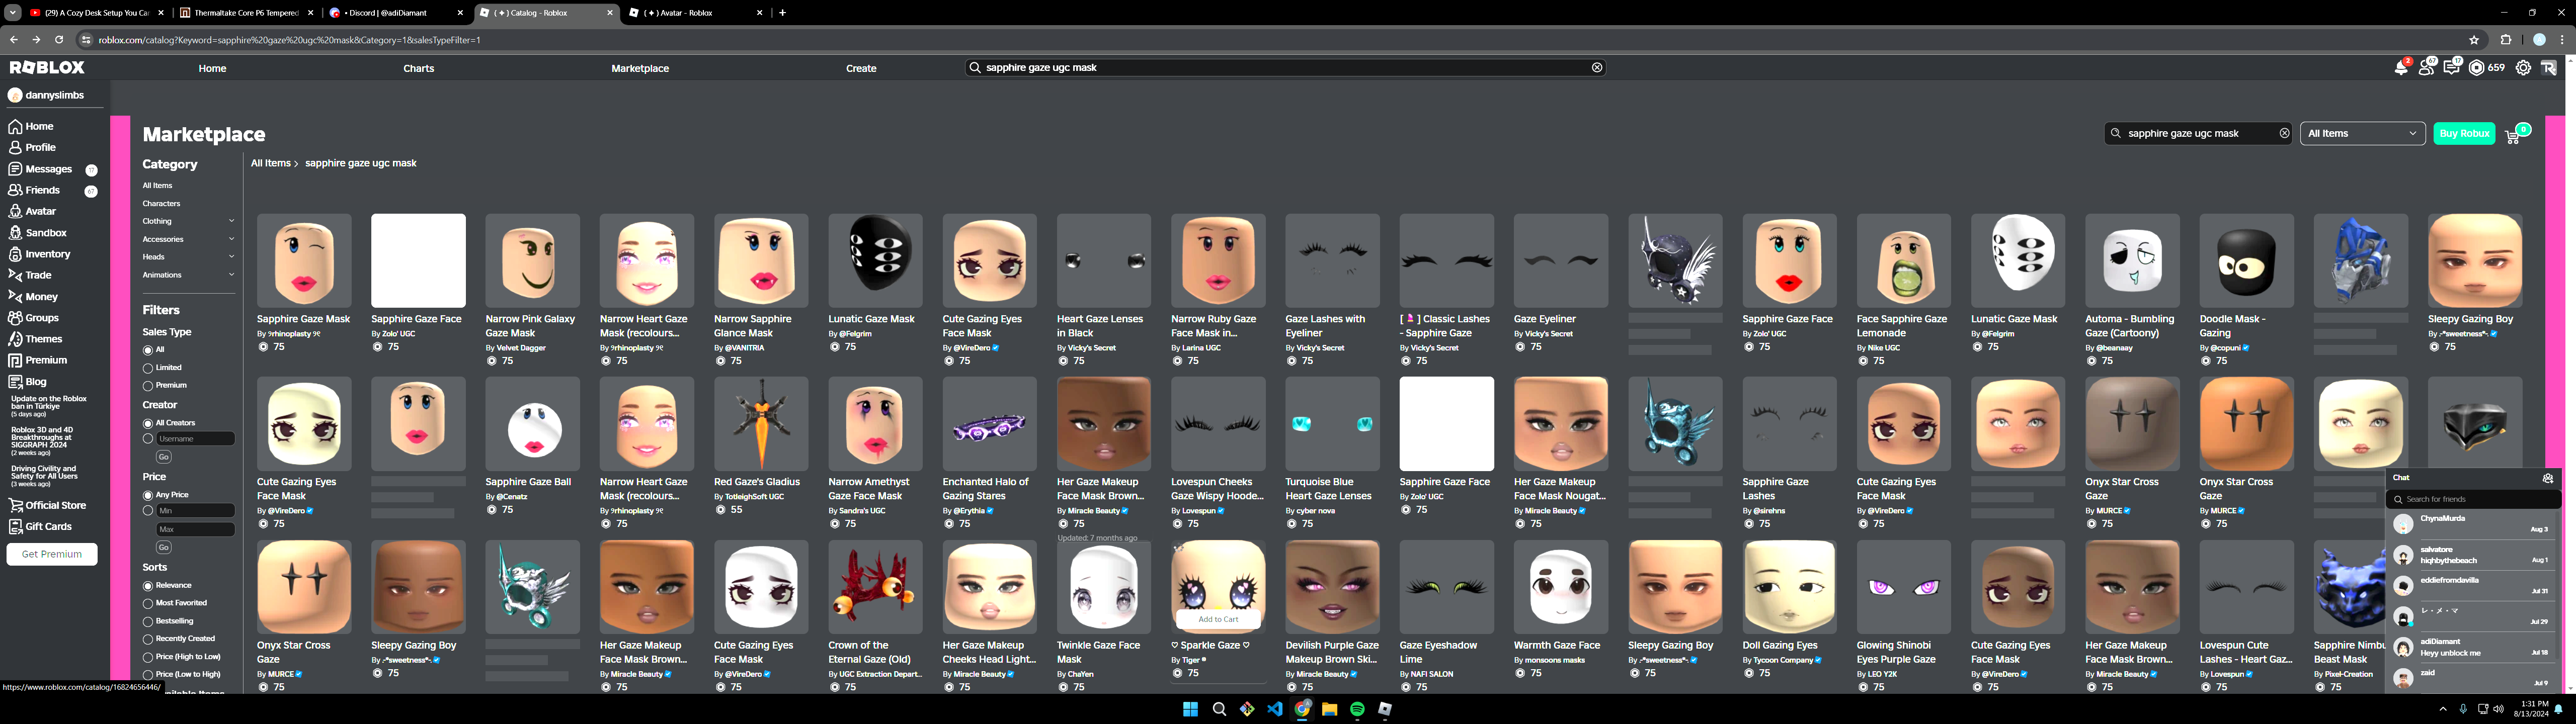Go to Inventory in the sidebar

[x=47, y=254]
